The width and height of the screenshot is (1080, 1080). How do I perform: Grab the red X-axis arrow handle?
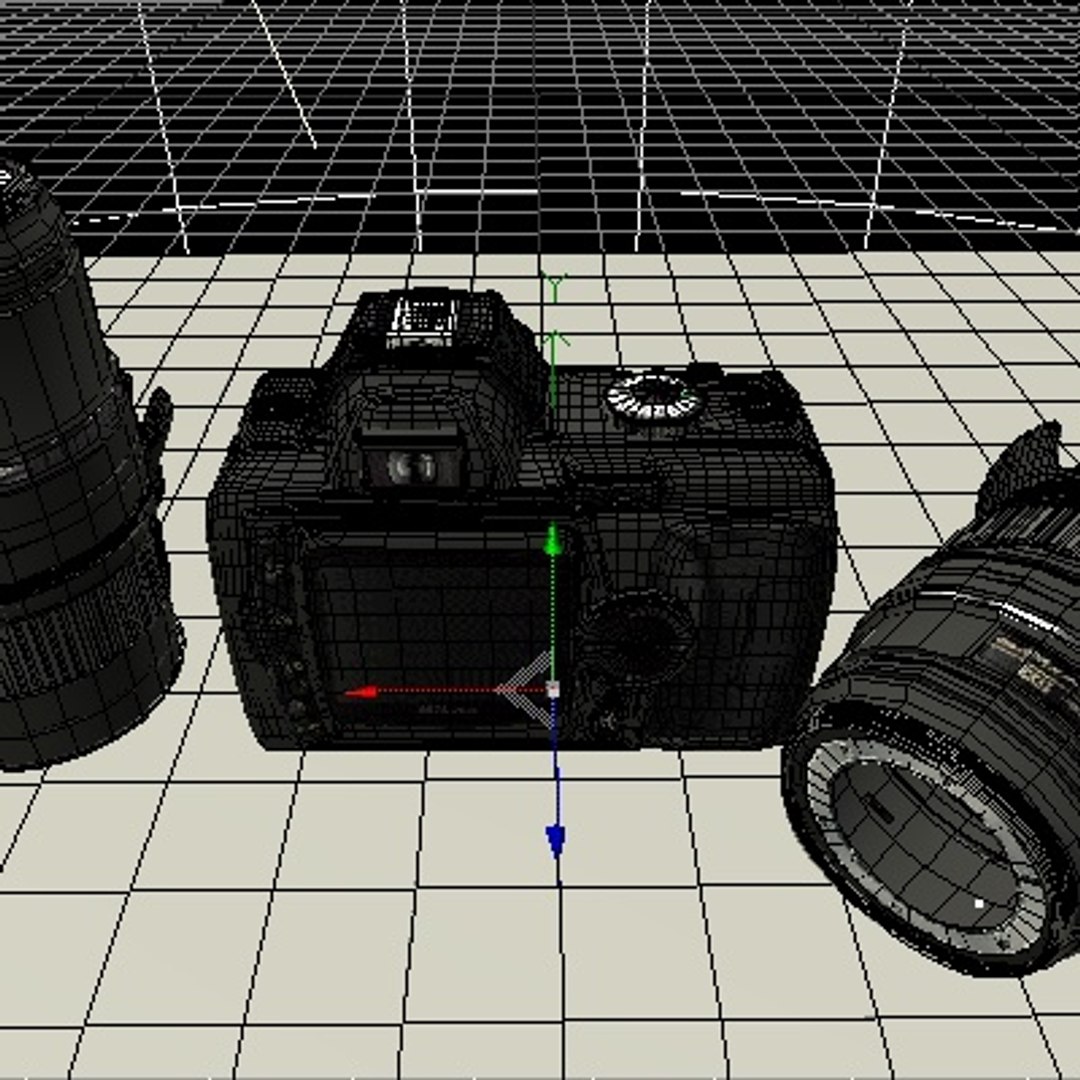pos(360,692)
